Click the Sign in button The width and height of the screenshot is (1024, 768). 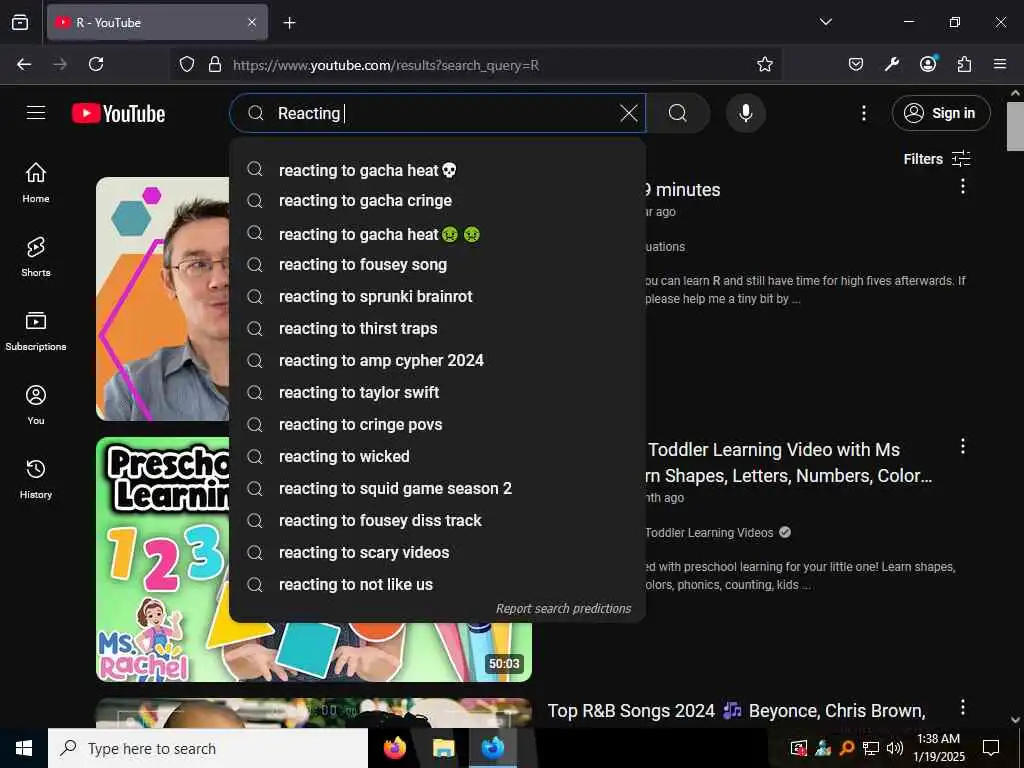point(941,114)
